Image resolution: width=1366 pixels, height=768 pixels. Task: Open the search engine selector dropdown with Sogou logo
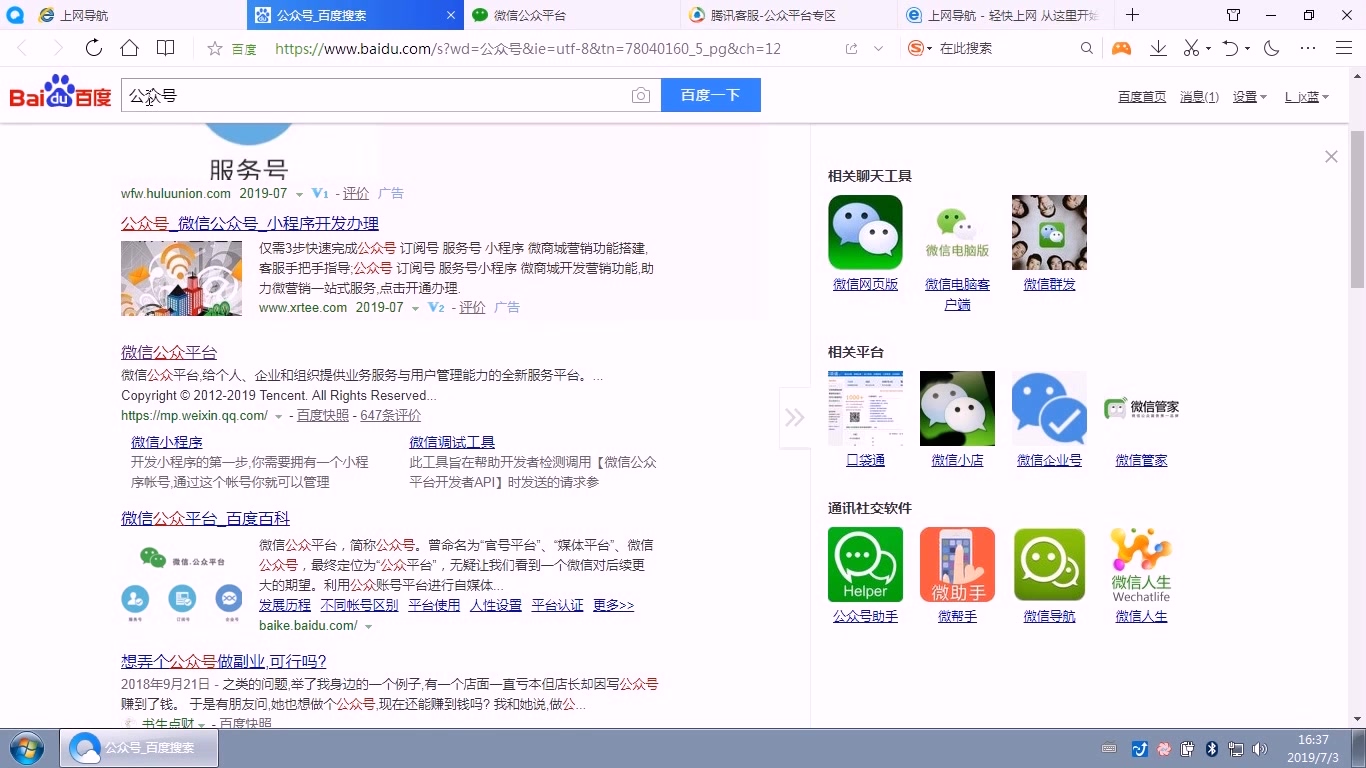pos(920,48)
